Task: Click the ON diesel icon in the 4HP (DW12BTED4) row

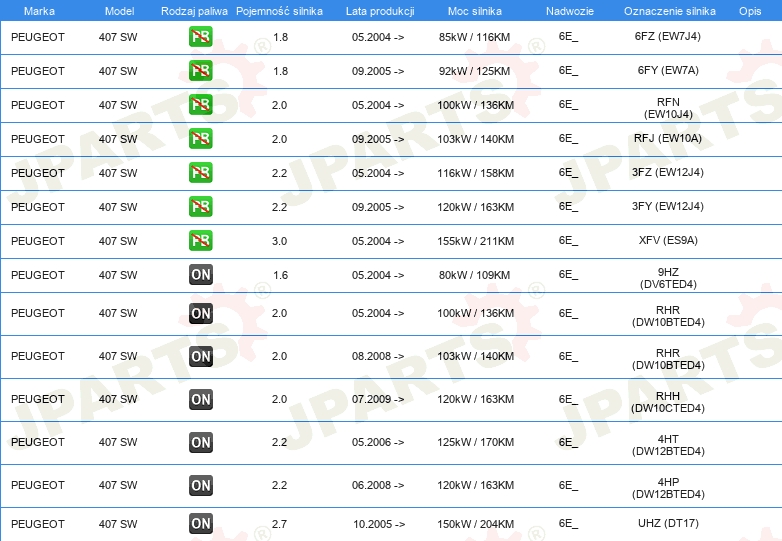Action: (x=200, y=485)
